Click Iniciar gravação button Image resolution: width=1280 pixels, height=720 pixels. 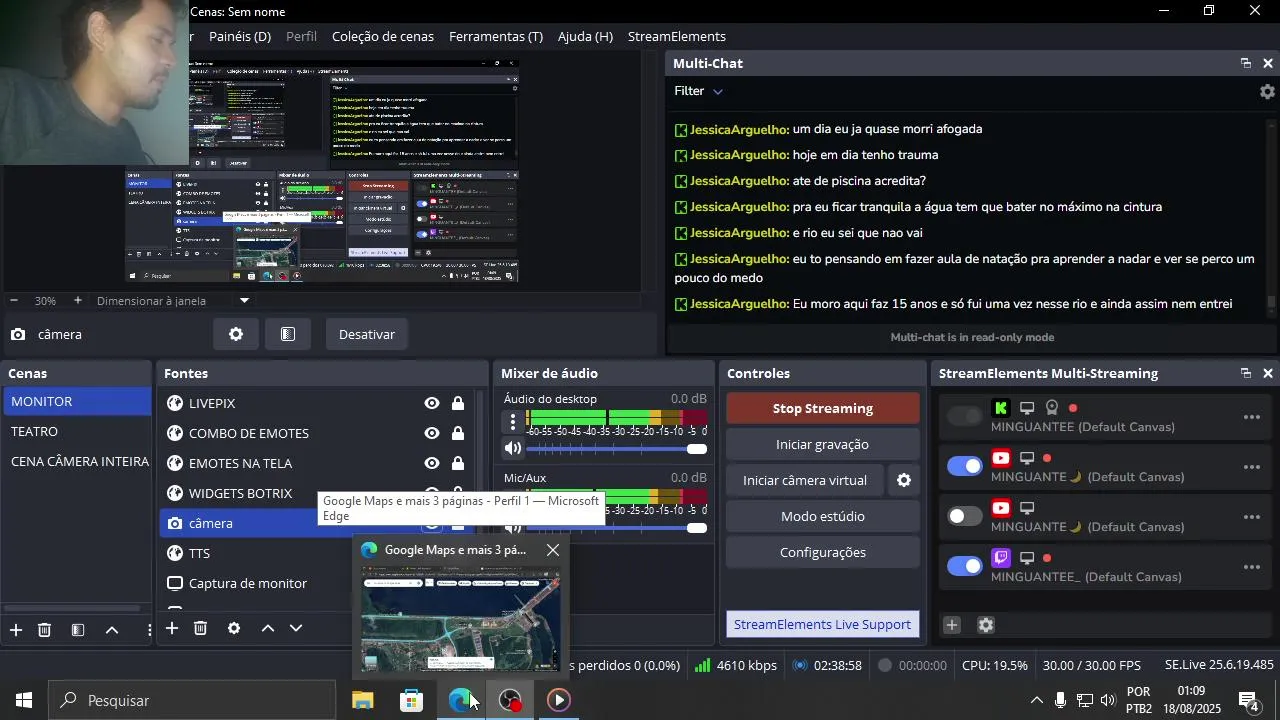823,444
